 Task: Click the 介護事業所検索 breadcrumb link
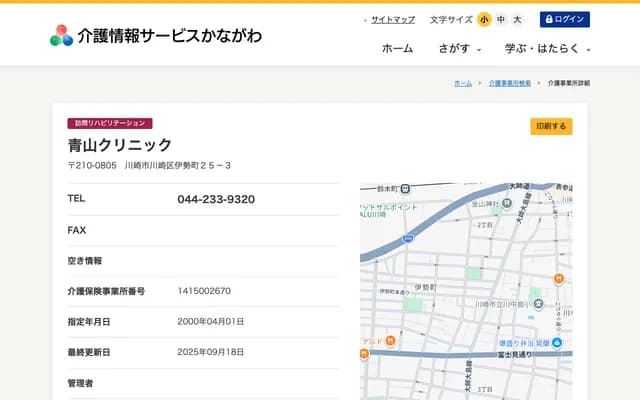pyautogui.click(x=510, y=83)
